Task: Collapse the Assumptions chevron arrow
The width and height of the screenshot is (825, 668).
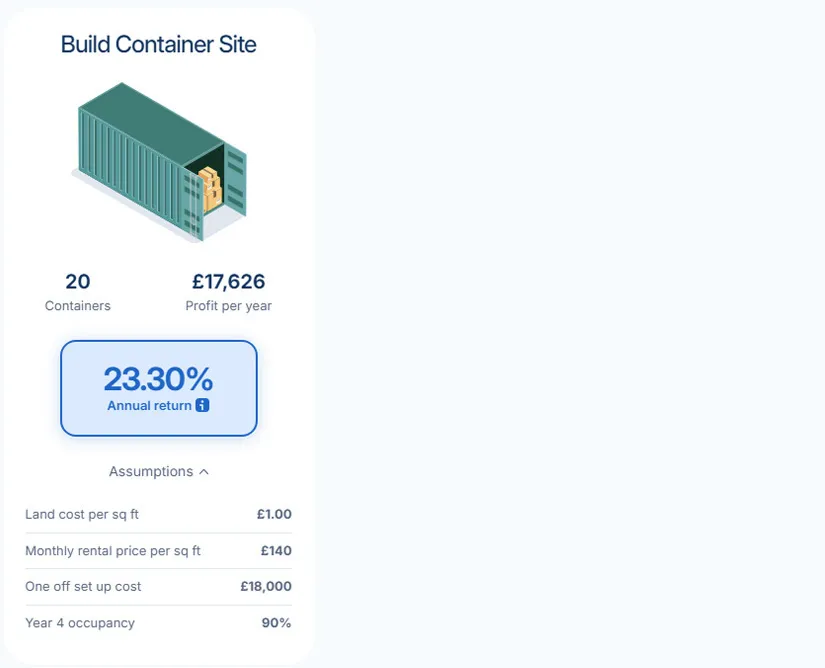Action: tap(204, 472)
